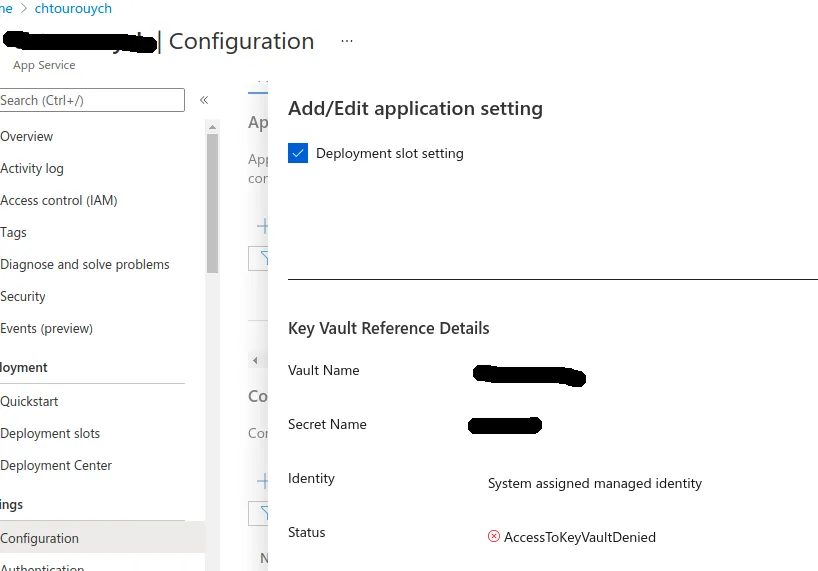Click the left scroll arrow under the settings table
The width and height of the screenshot is (818, 571).
pyautogui.click(x=256, y=360)
